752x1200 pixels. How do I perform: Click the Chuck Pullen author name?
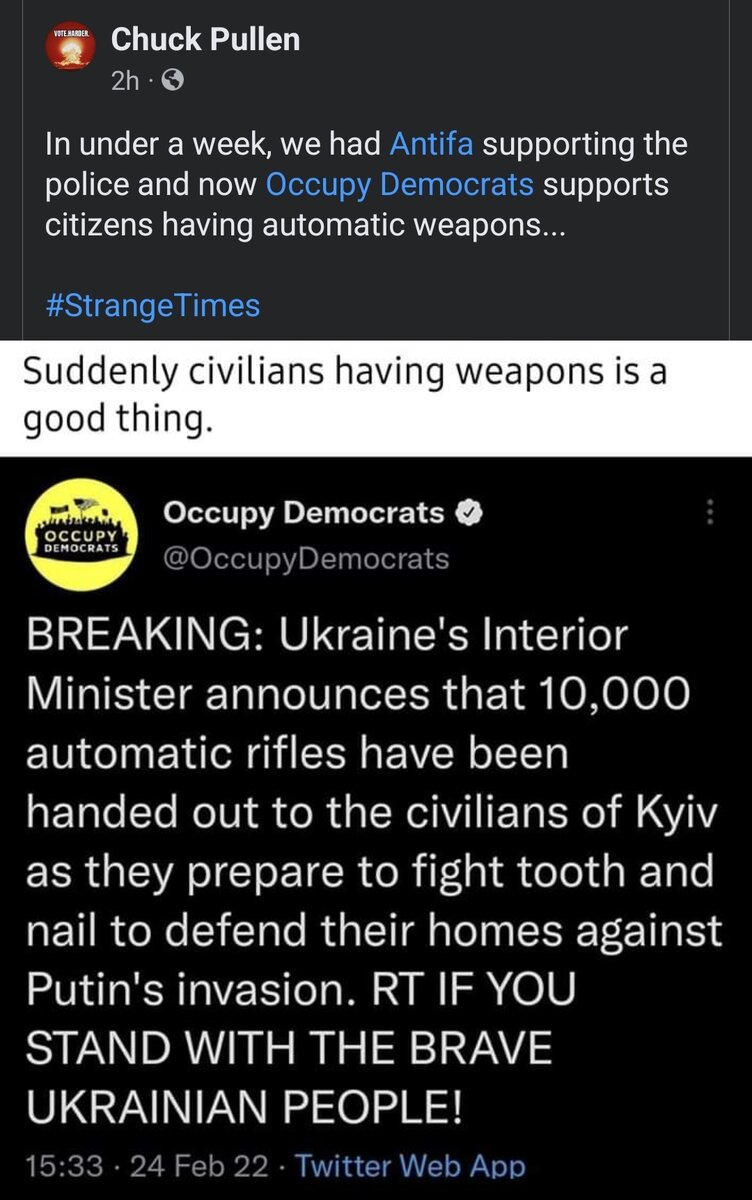click(205, 40)
